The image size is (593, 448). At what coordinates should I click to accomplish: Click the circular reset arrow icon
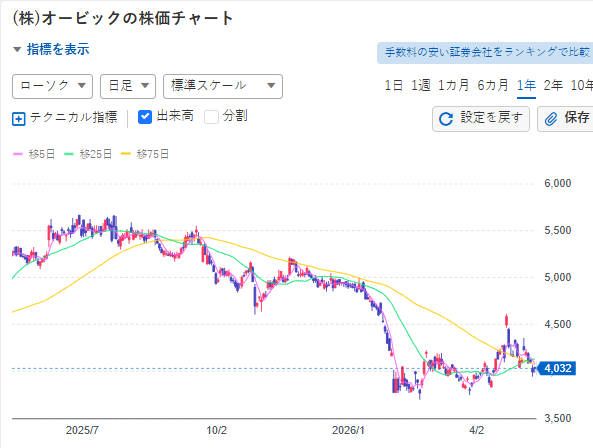coord(446,119)
